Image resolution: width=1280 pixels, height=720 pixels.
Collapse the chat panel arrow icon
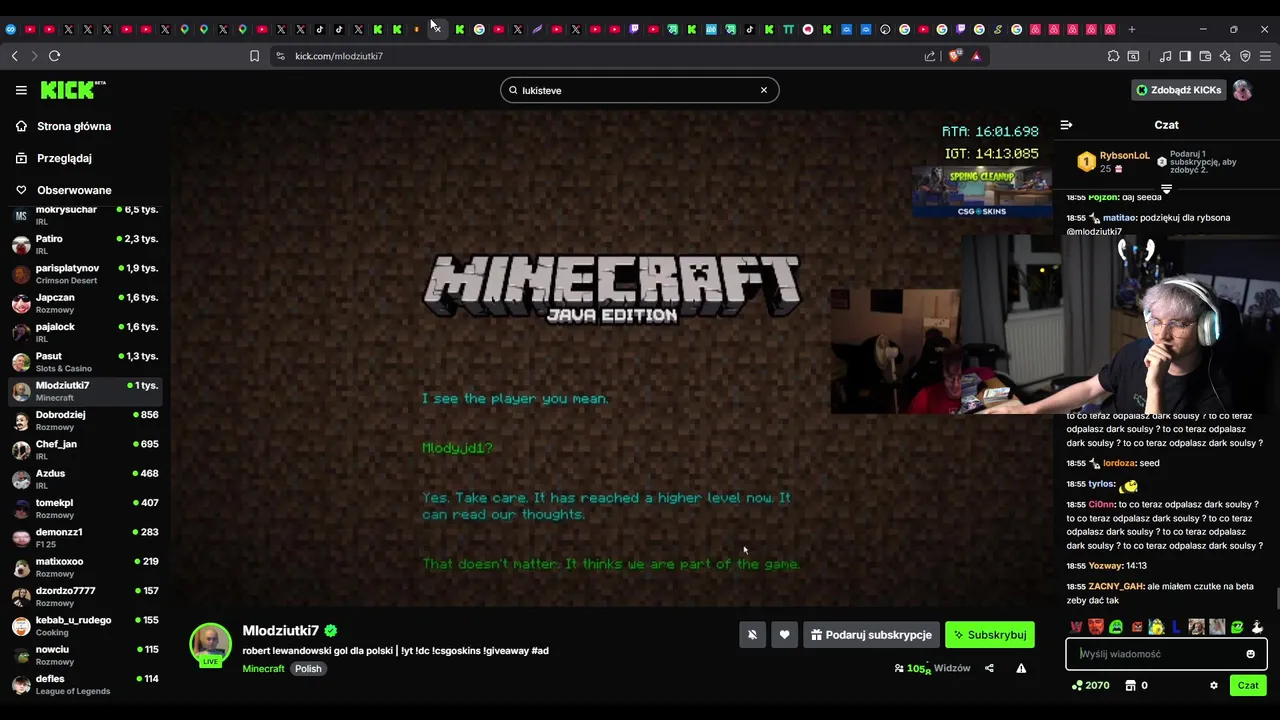(1066, 125)
